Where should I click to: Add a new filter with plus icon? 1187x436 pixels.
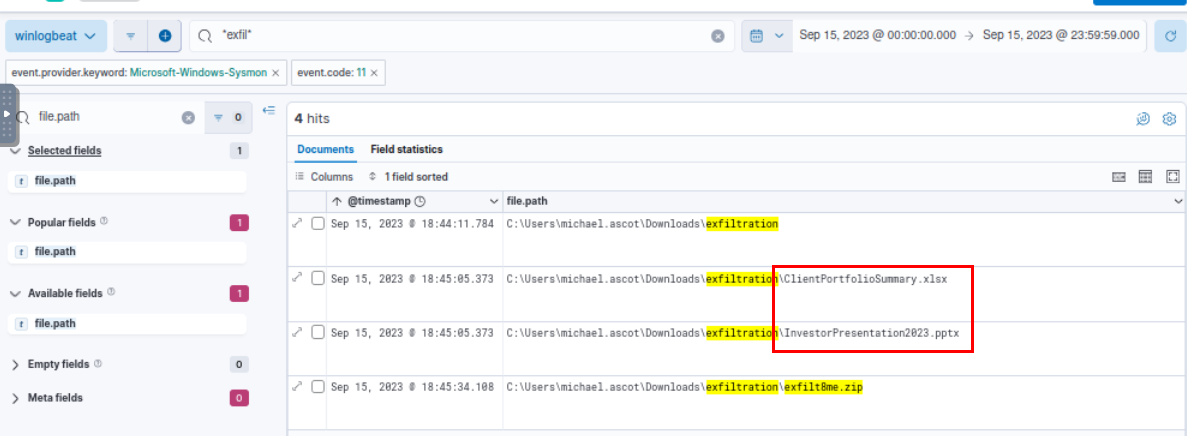164,36
